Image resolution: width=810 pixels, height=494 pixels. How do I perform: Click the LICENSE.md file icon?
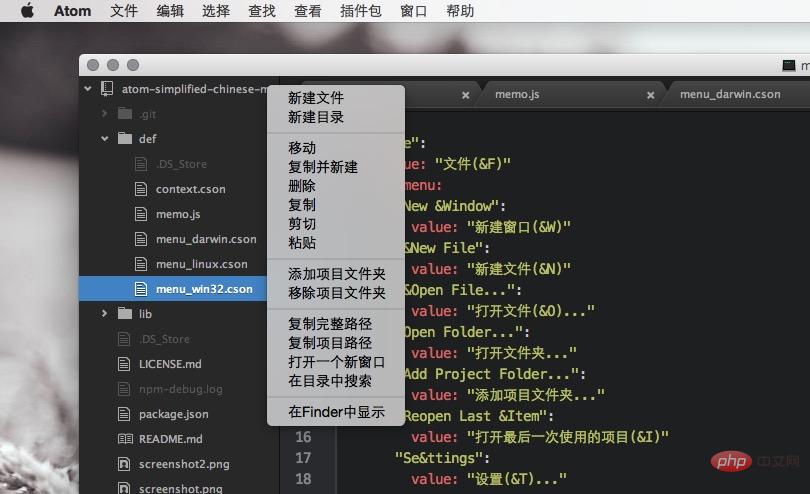click(124, 364)
